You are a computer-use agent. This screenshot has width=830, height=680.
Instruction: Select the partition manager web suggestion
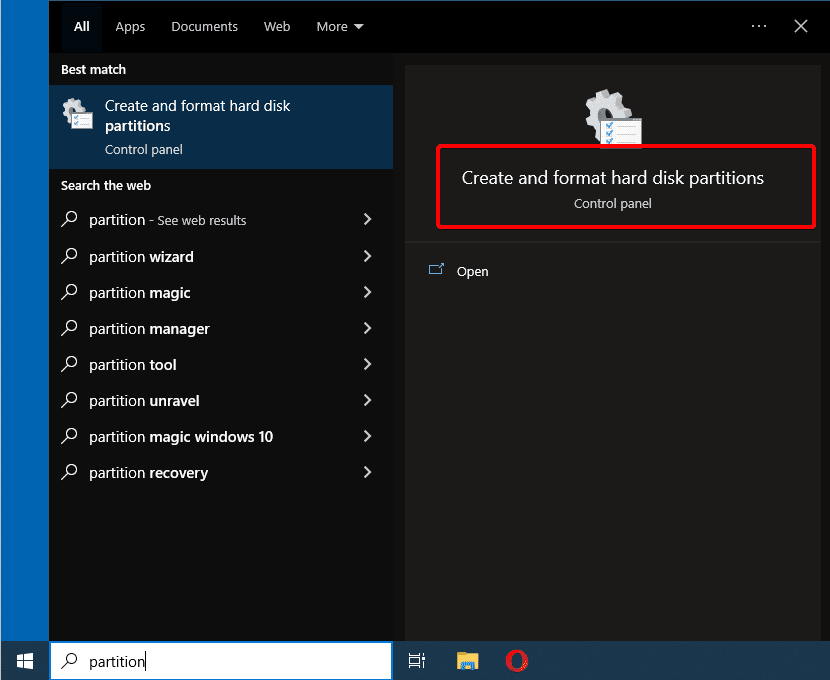[221, 329]
